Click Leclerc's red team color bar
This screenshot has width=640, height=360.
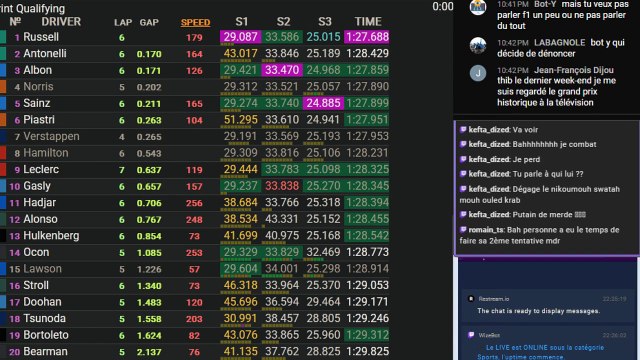[x=3, y=169]
